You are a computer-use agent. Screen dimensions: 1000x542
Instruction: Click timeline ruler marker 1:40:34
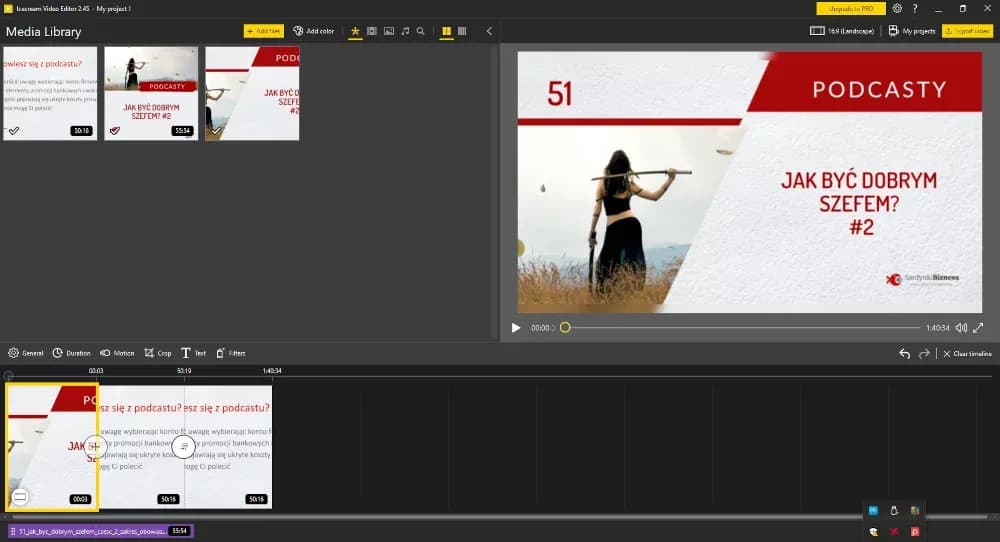pos(272,370)
